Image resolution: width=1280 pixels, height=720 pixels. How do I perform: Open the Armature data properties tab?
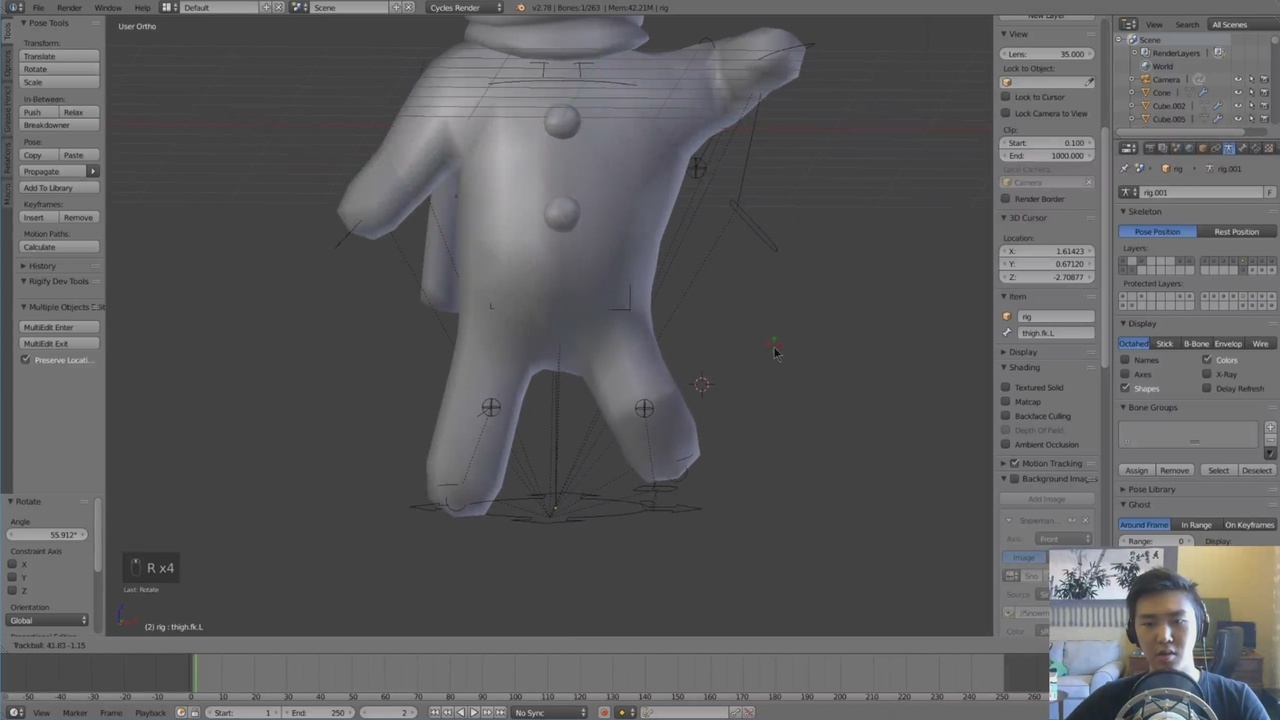pyautogui.click(x=1228, y=148)
